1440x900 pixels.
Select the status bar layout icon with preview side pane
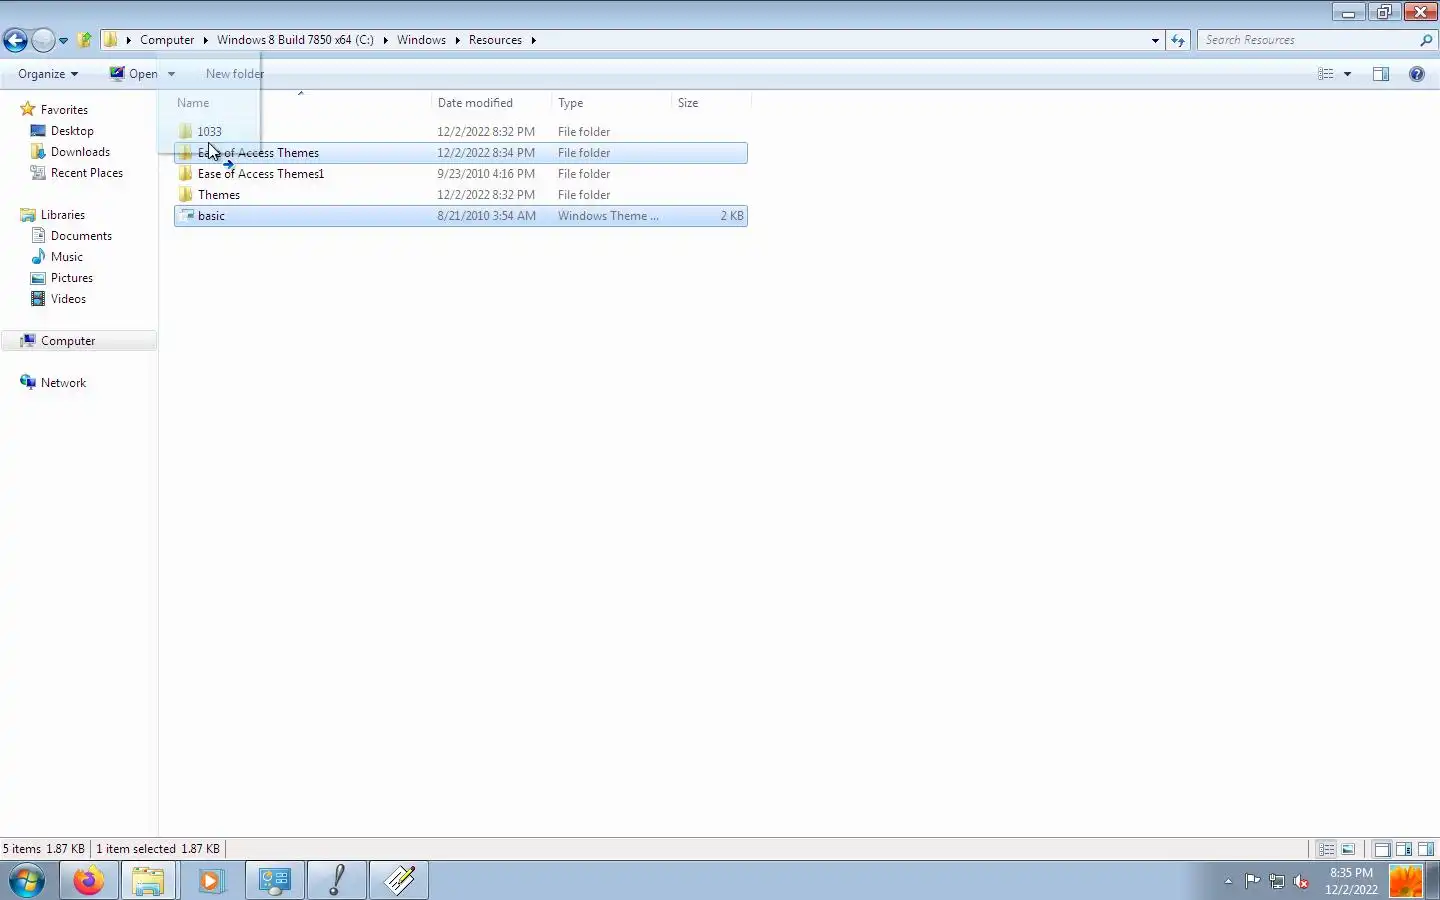tap(1426, 850)
